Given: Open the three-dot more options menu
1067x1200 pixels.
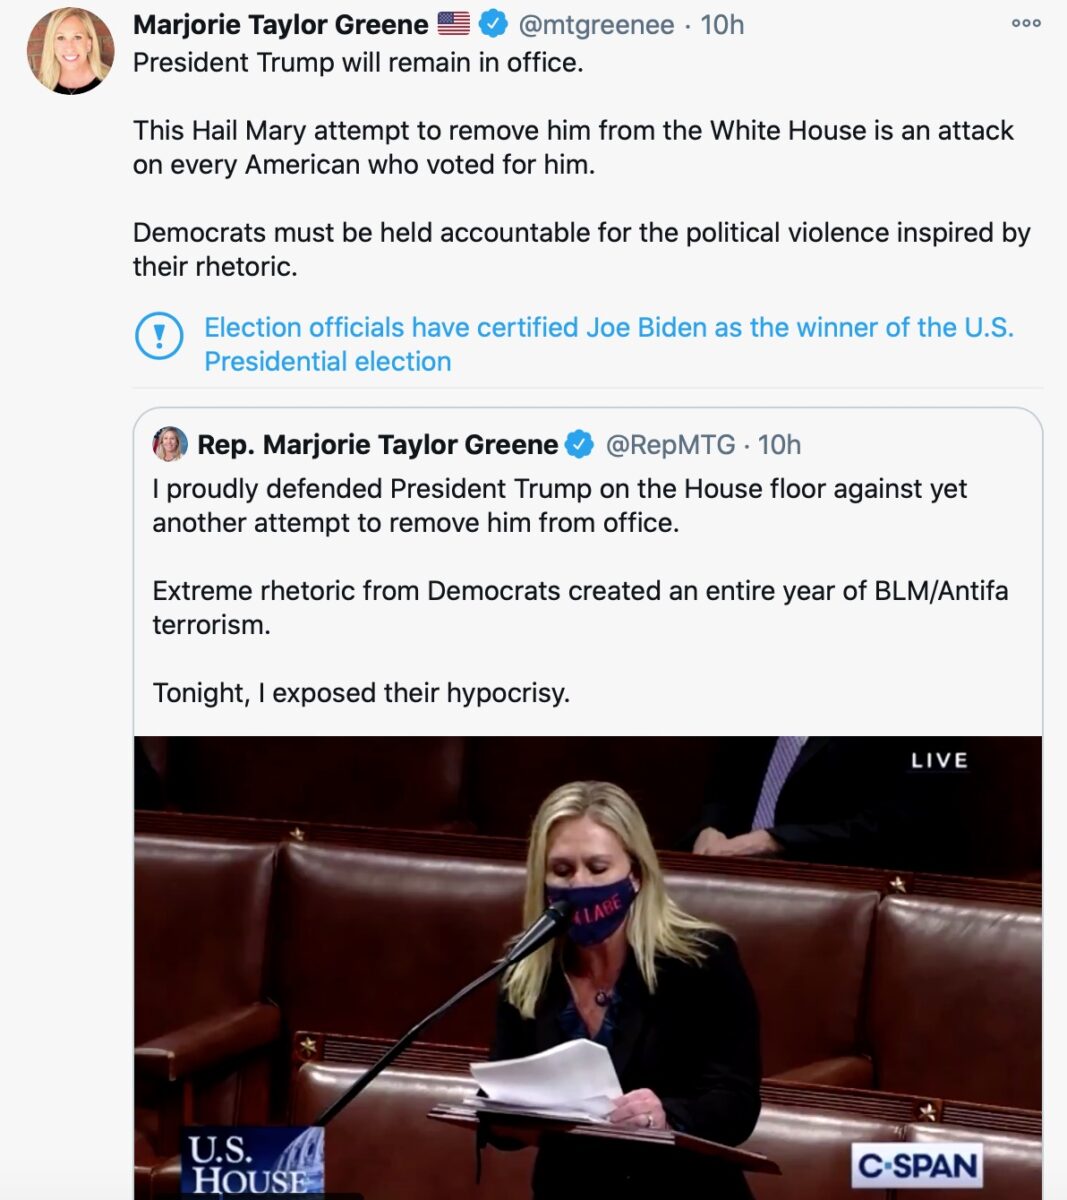Looking at the screenshot, I should [1026, 23].
